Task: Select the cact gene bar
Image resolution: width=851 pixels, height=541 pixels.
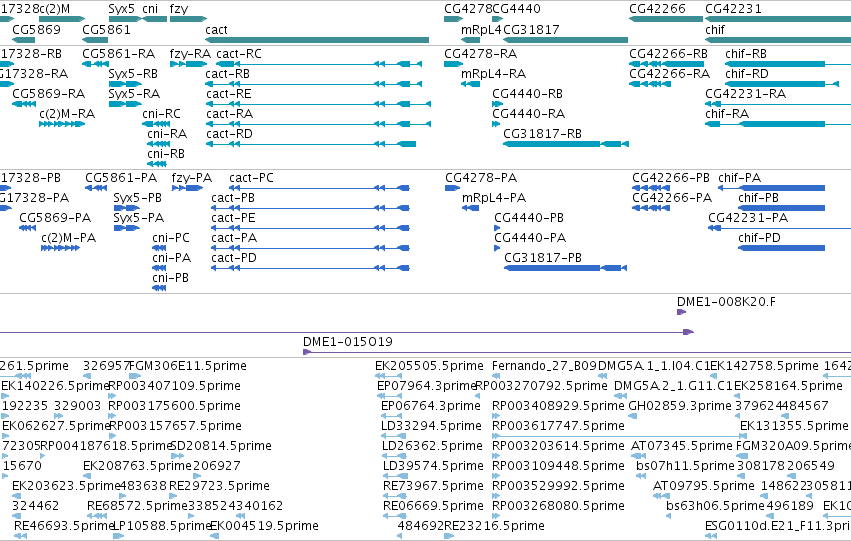Action: click(x=317, y=40)
